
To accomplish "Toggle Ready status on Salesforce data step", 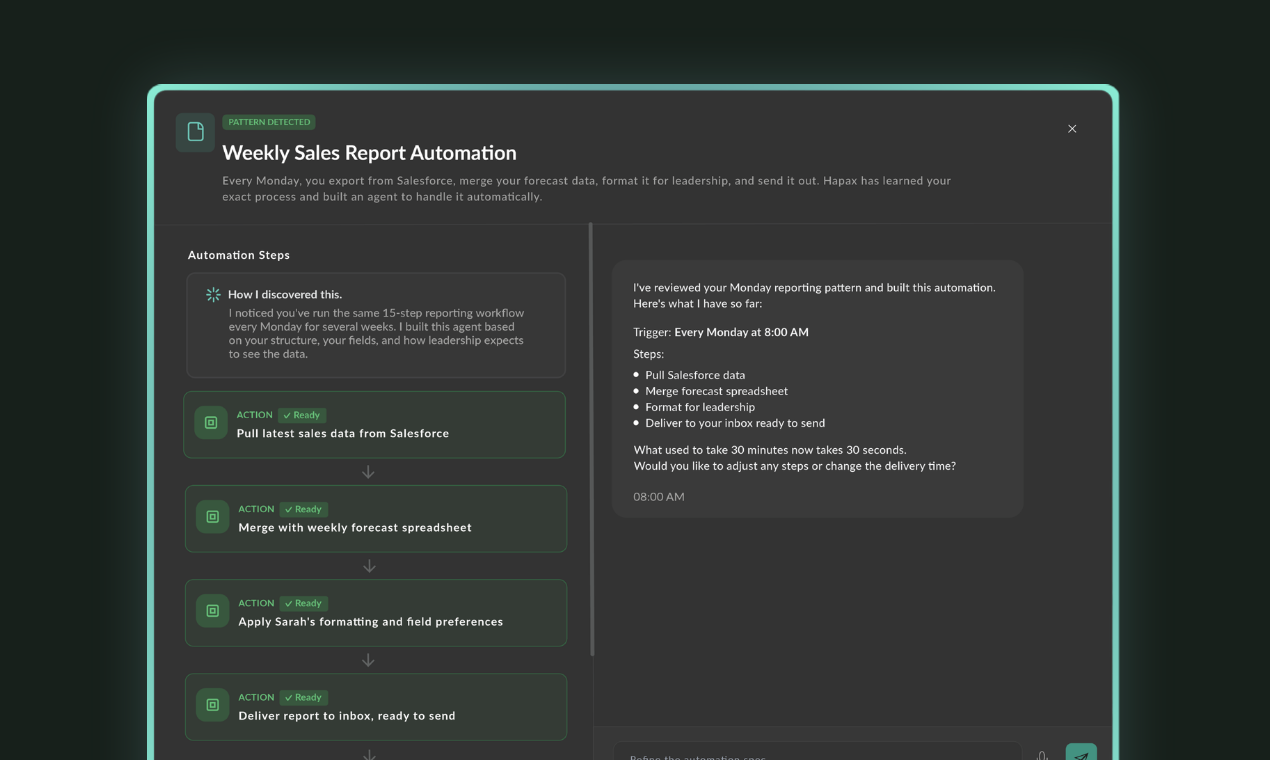I will click(302, 414).
